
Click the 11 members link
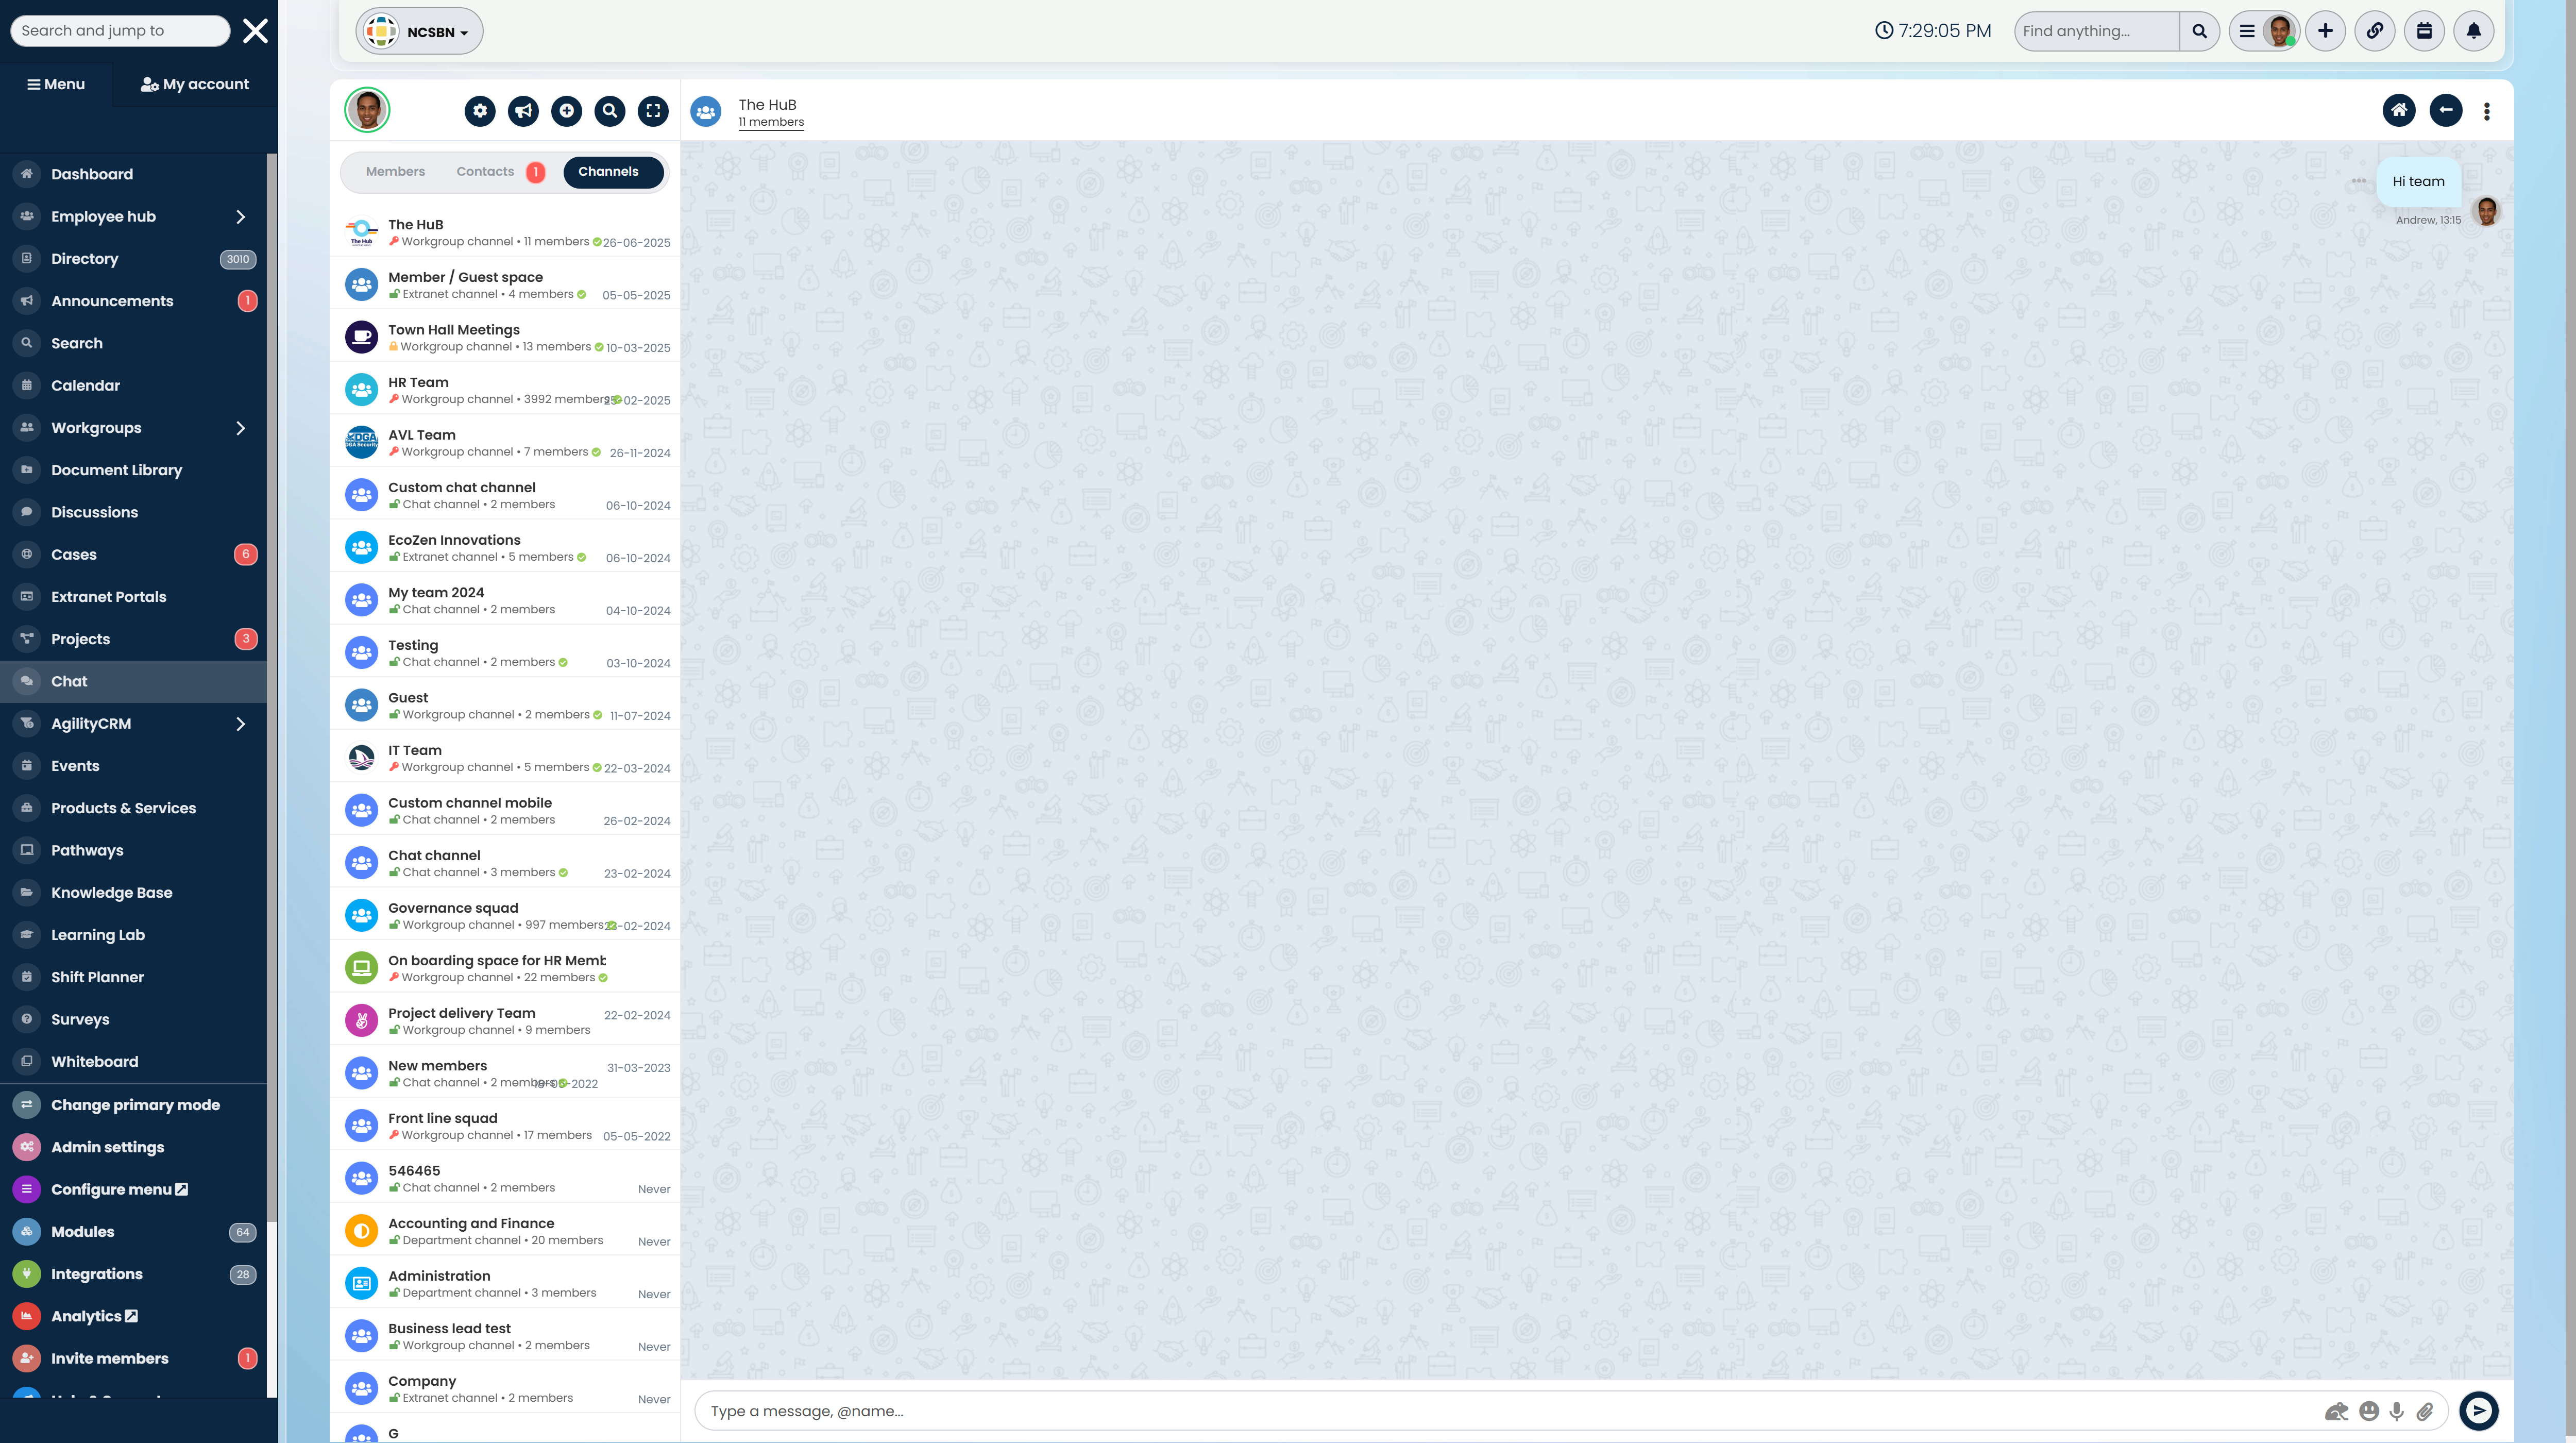tap(771, 122)
